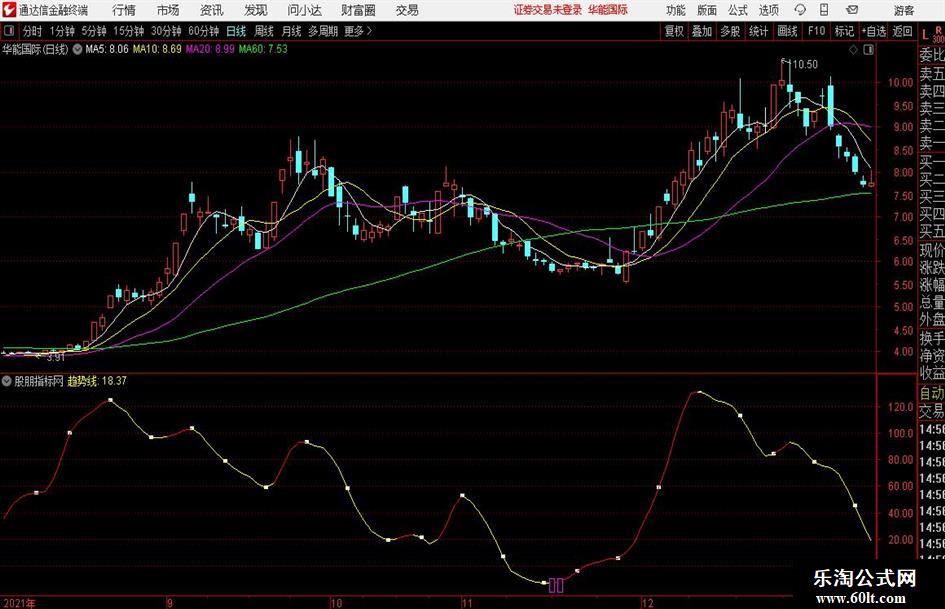The height and width of the screenshot is (609, 945).
Task: Click the 3.91 low price label
Action: [55, 357]
